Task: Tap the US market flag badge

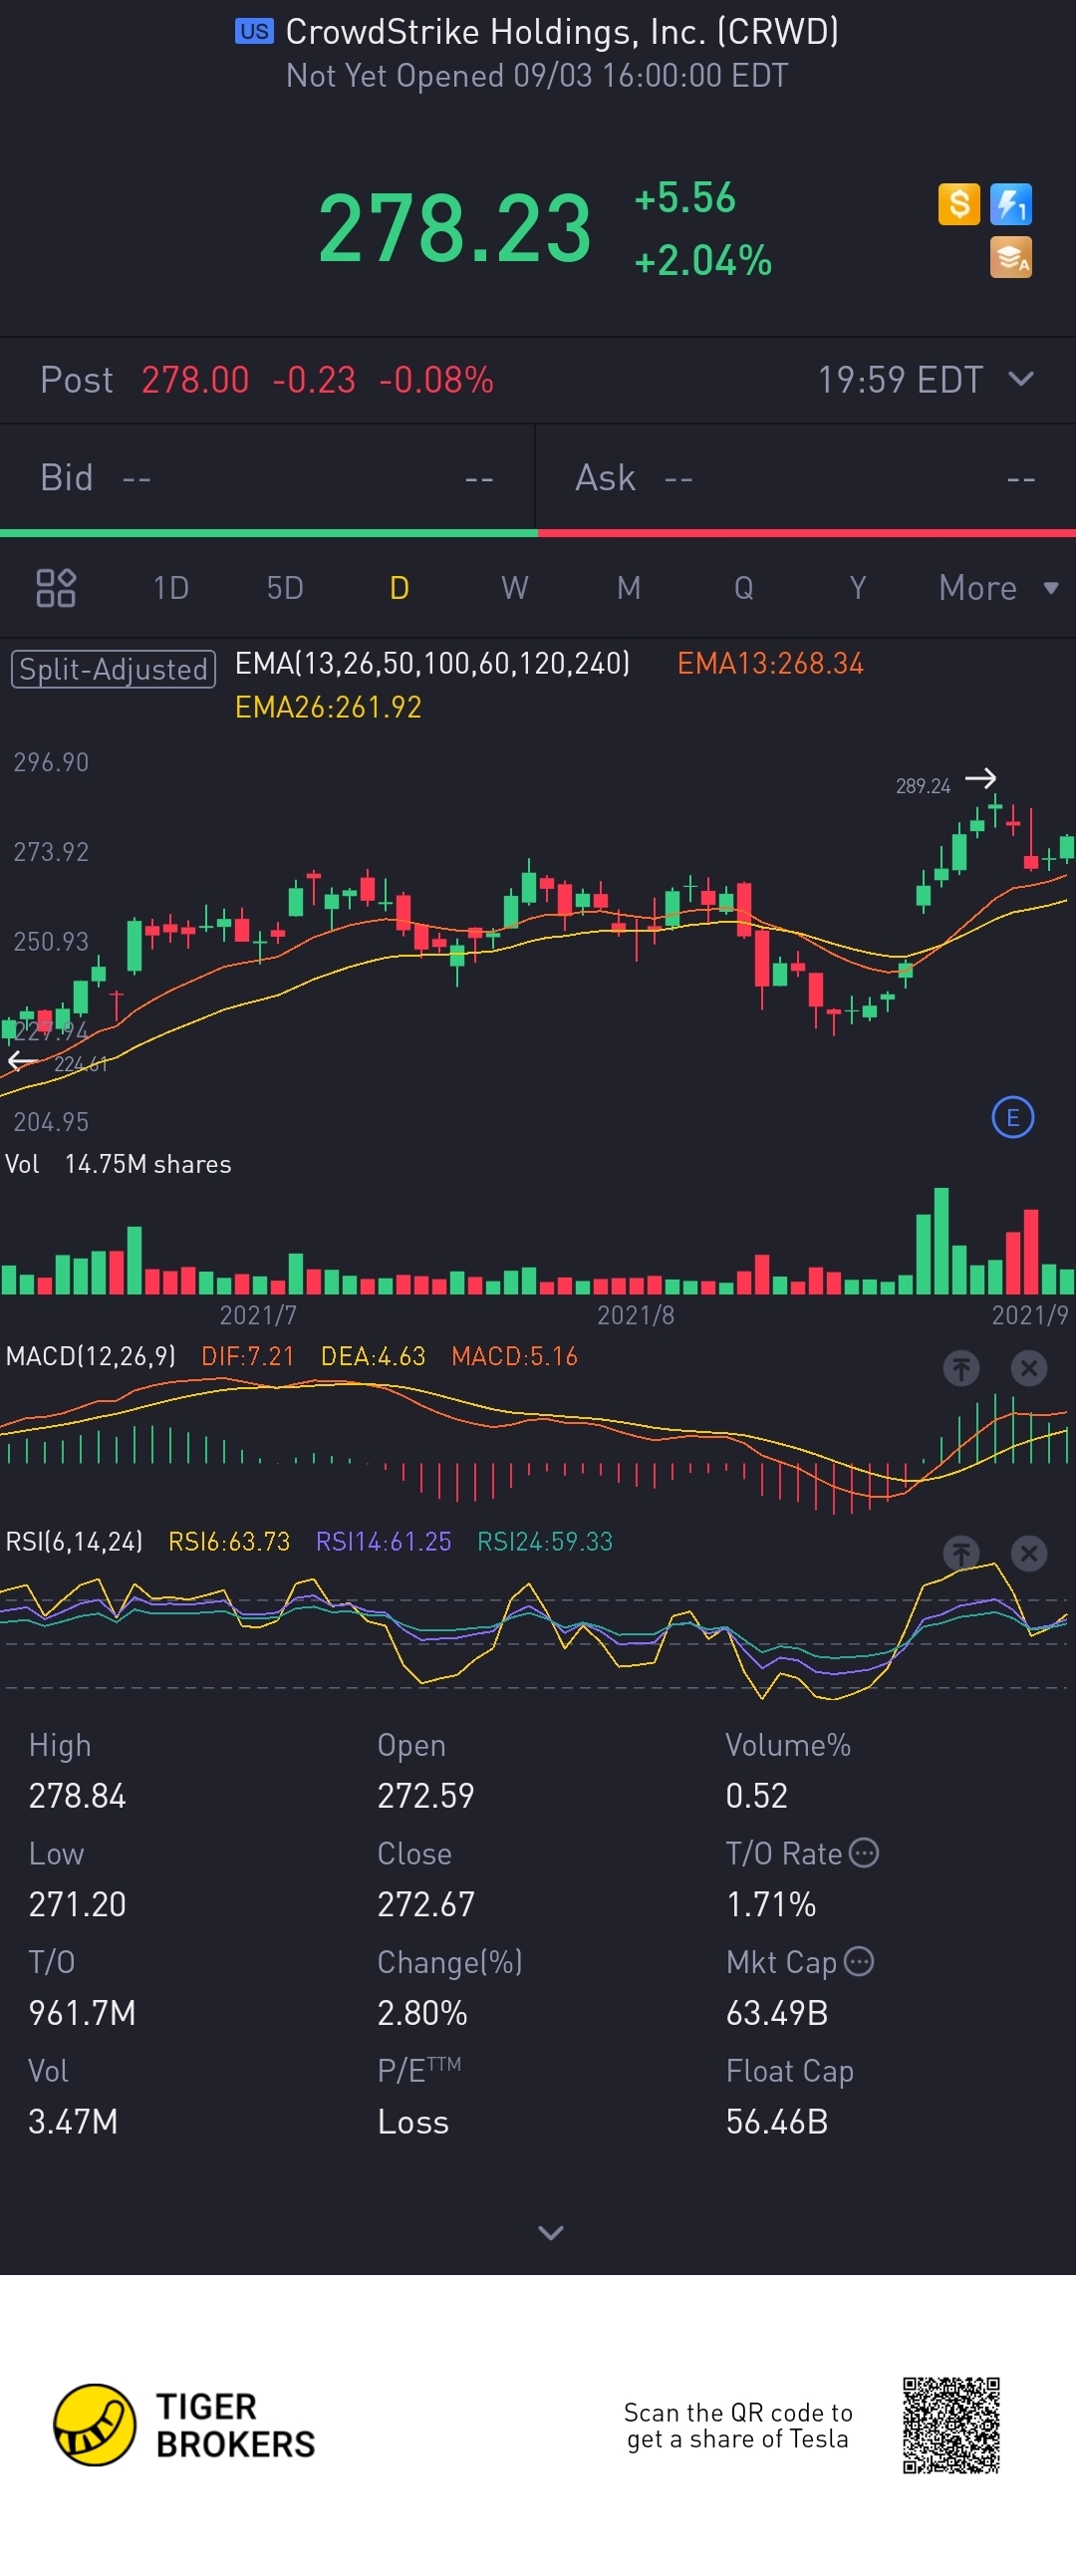Action: (x=254, y=32)
